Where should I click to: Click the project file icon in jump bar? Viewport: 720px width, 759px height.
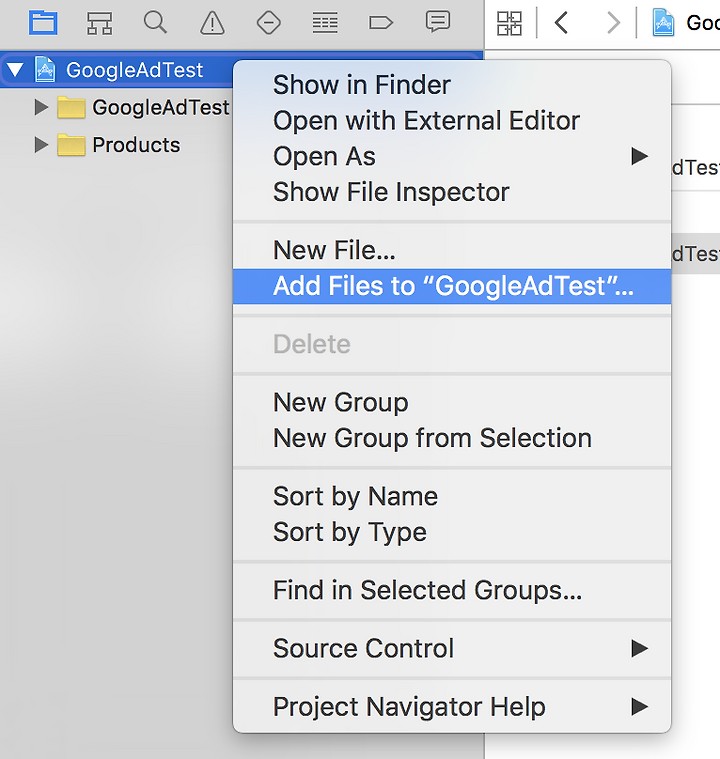pos(663,23)
